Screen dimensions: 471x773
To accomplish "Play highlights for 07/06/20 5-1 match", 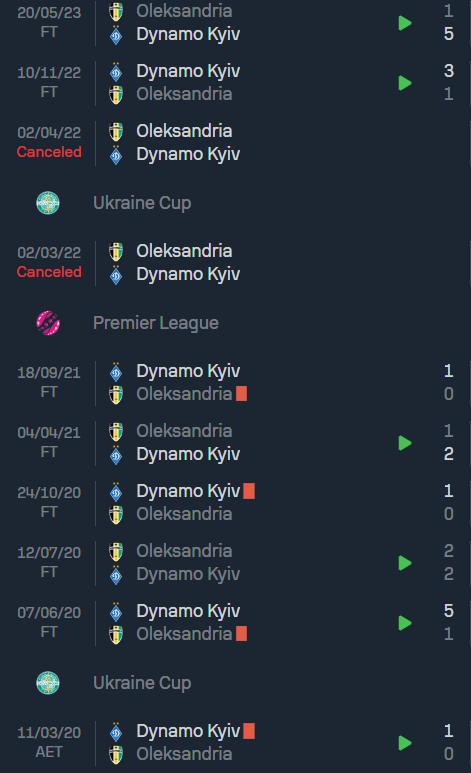I will (x=405, y=623).
